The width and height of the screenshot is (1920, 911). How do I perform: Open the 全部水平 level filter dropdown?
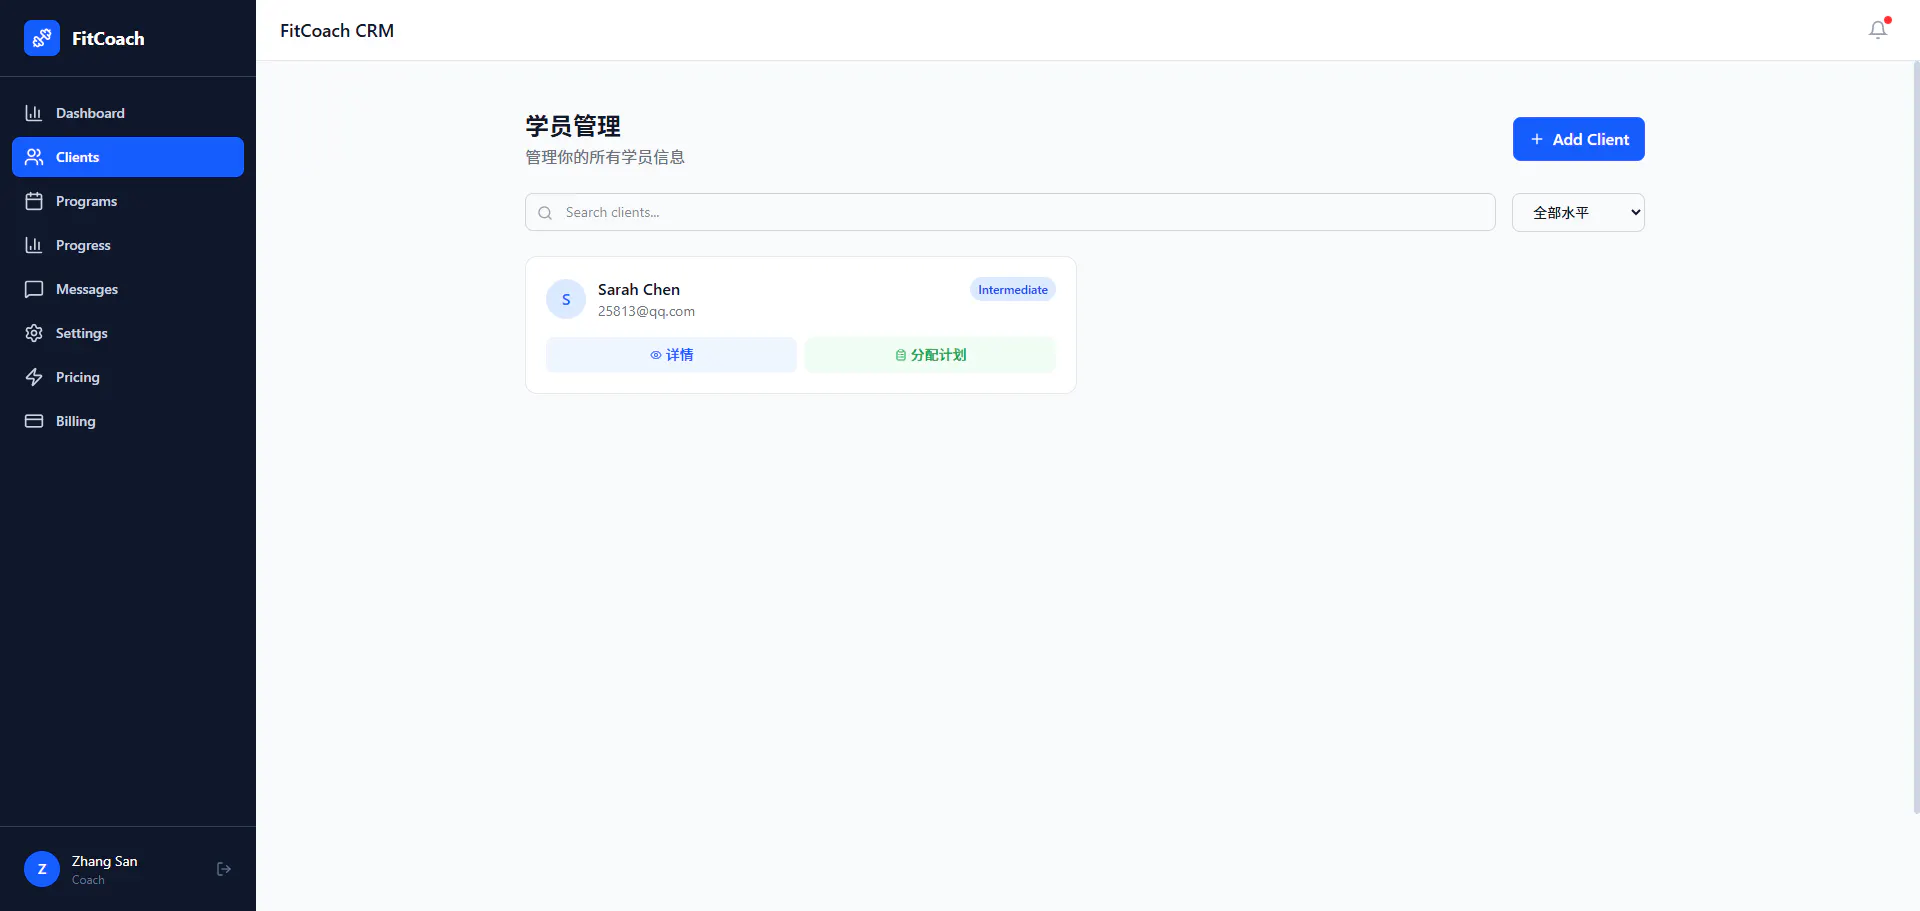click(1578, 212)
